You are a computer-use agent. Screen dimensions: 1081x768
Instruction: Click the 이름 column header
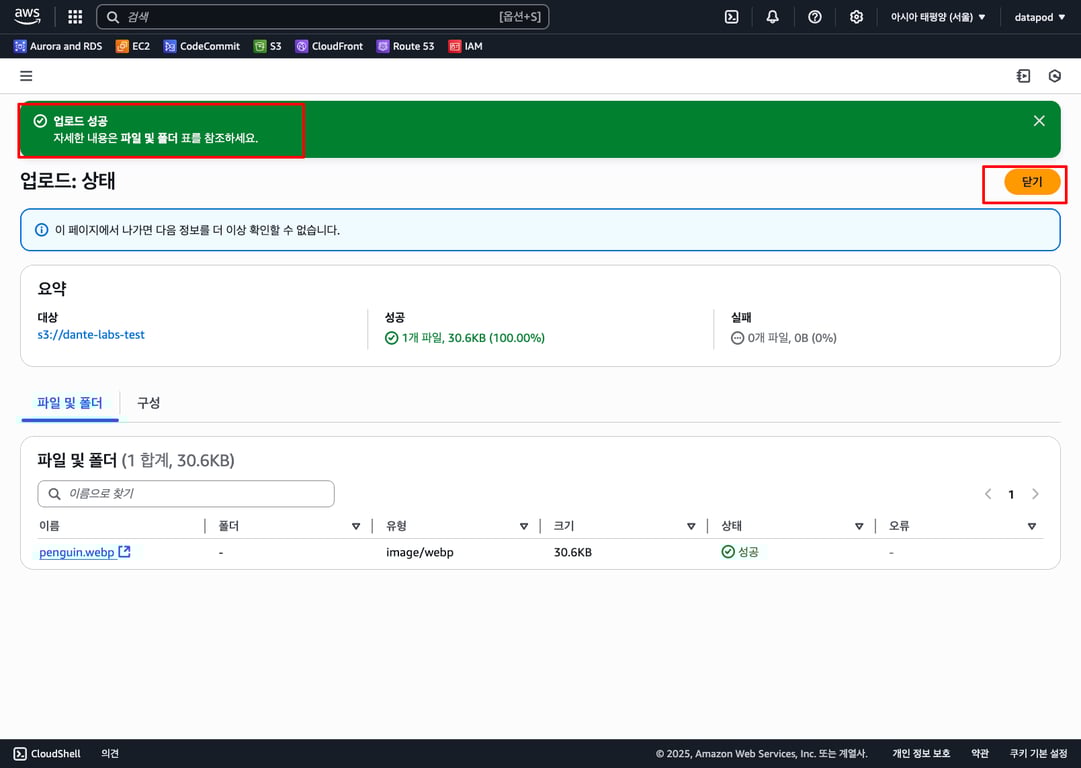(x=50, y=526)
